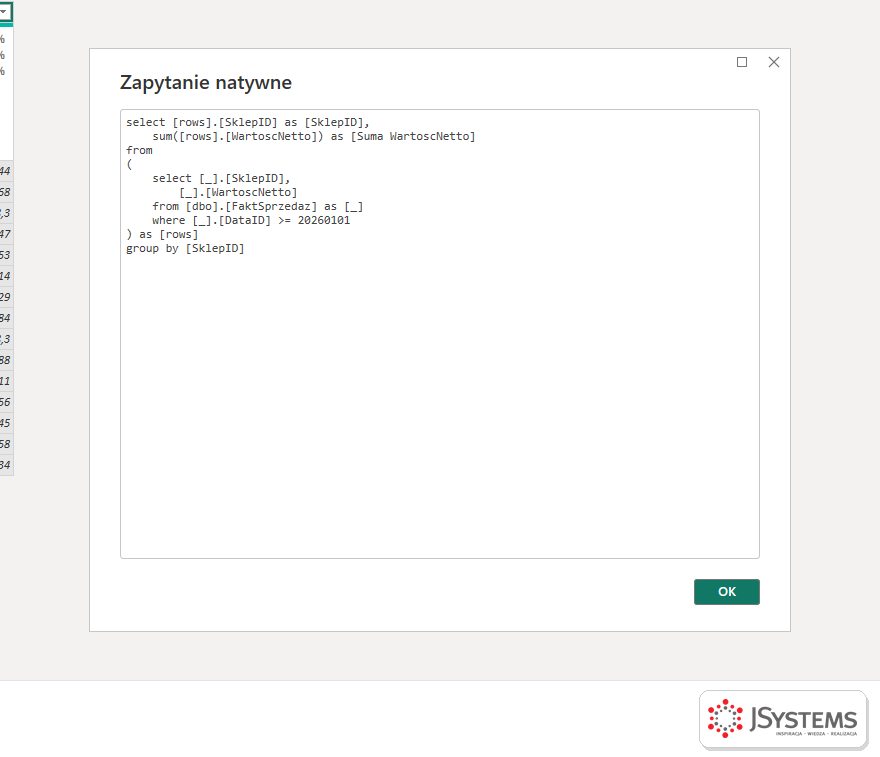Image resolution: width=880 pixels, height=757 pixels.
Task: Click the 'where [_].[DataID] >= 20260101' line
Action: [x=251, y=220]
